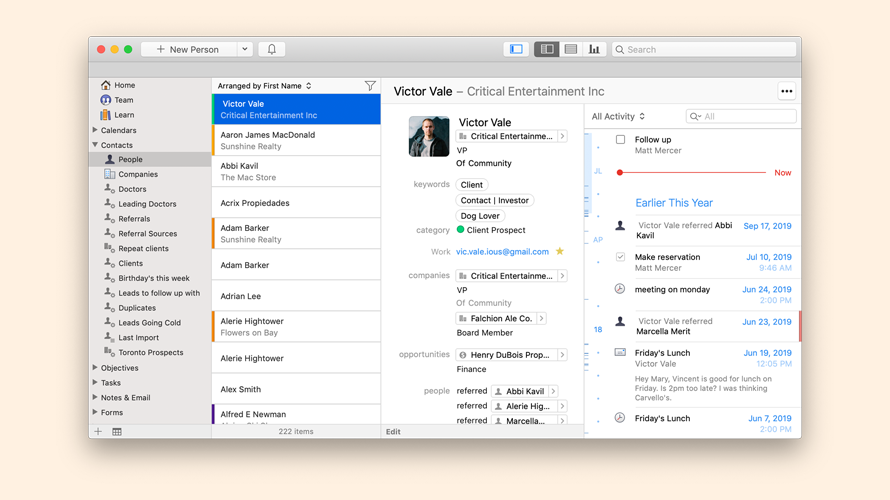Viewport: 890px width, 500px height.
Task: Select the split list-detail view
Action: pos(547,49)
